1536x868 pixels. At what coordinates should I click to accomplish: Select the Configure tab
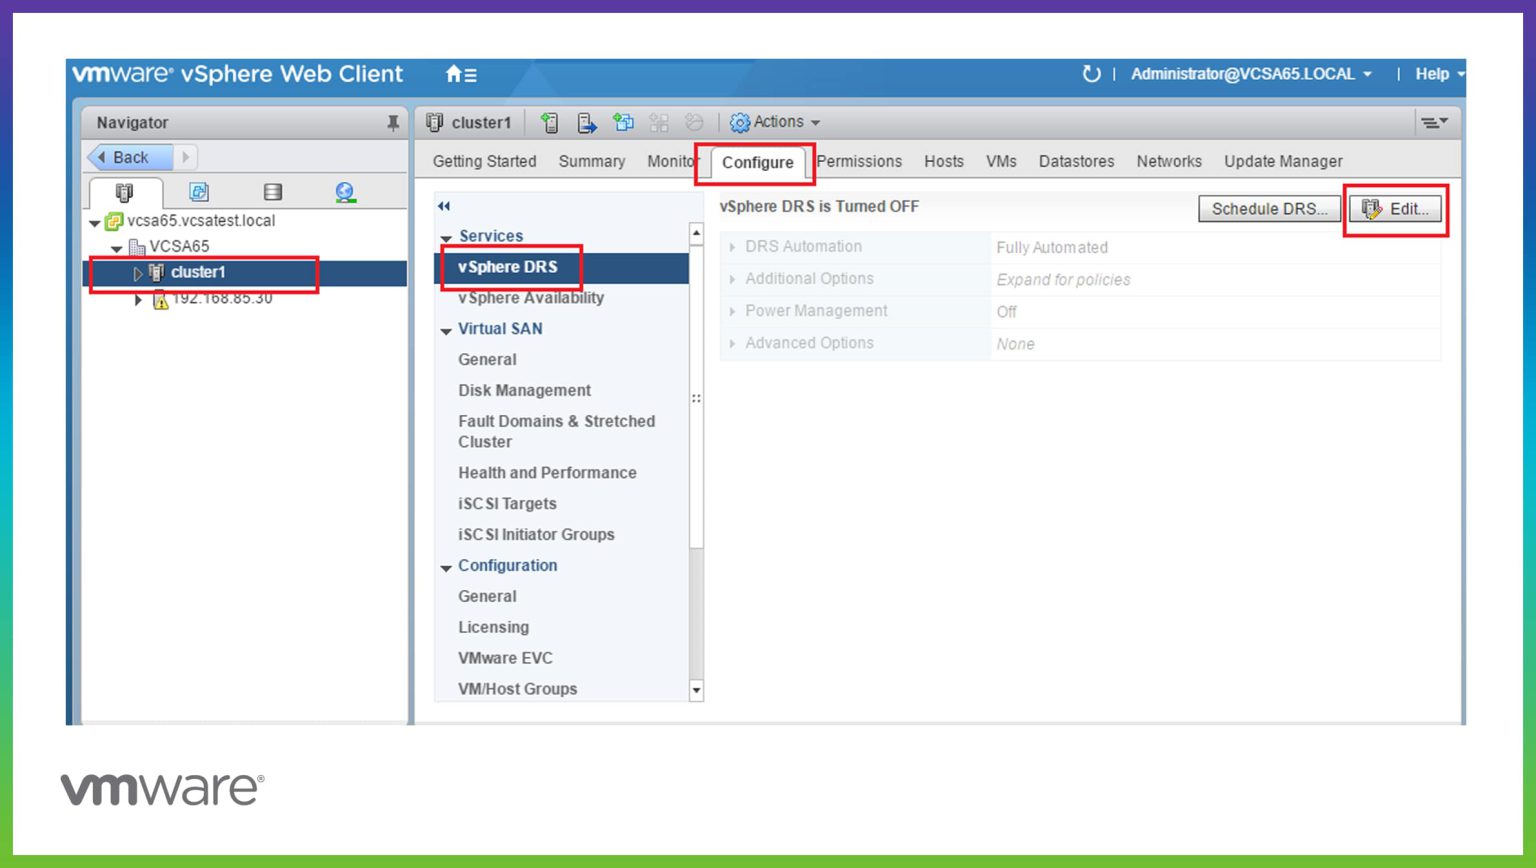point(758,162)
